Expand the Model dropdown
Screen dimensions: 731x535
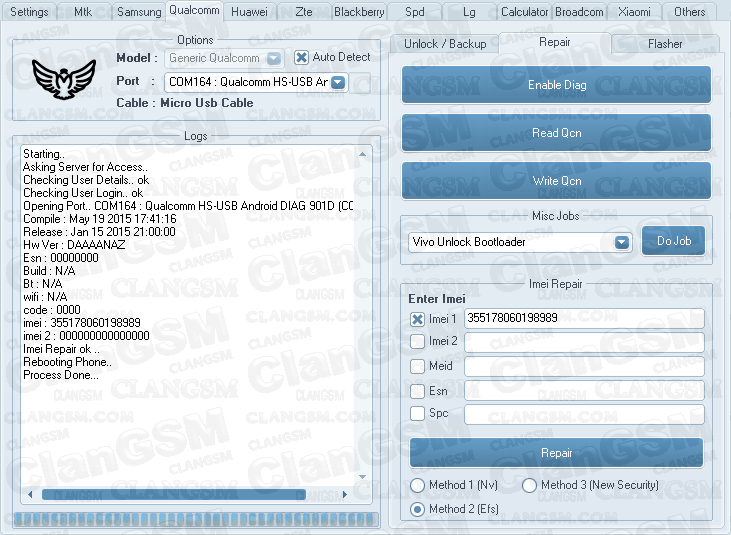[x=274, y=58]
